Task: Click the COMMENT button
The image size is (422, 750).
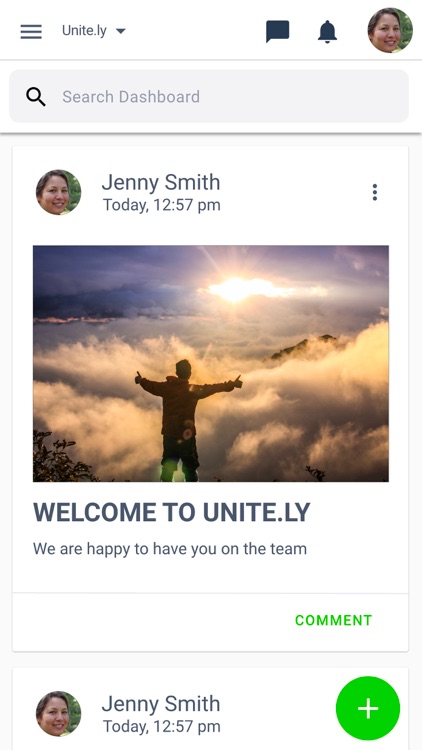Action: coord(333,620)
